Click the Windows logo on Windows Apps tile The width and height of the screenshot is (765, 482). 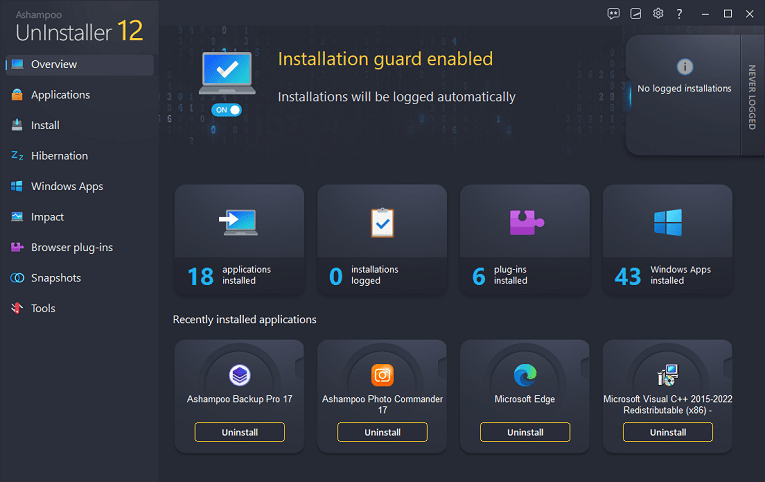pyautogui.click(x=667, y=222)
